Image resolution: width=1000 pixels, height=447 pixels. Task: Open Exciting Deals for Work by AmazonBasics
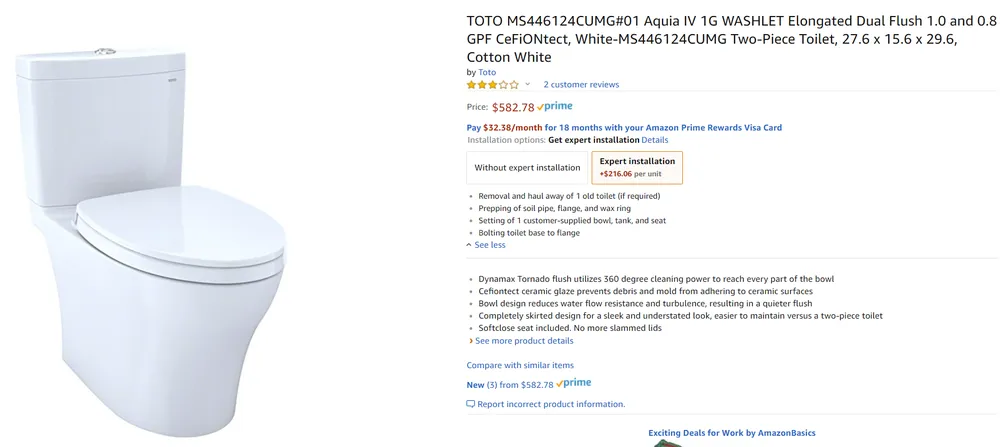click(731, 433)
